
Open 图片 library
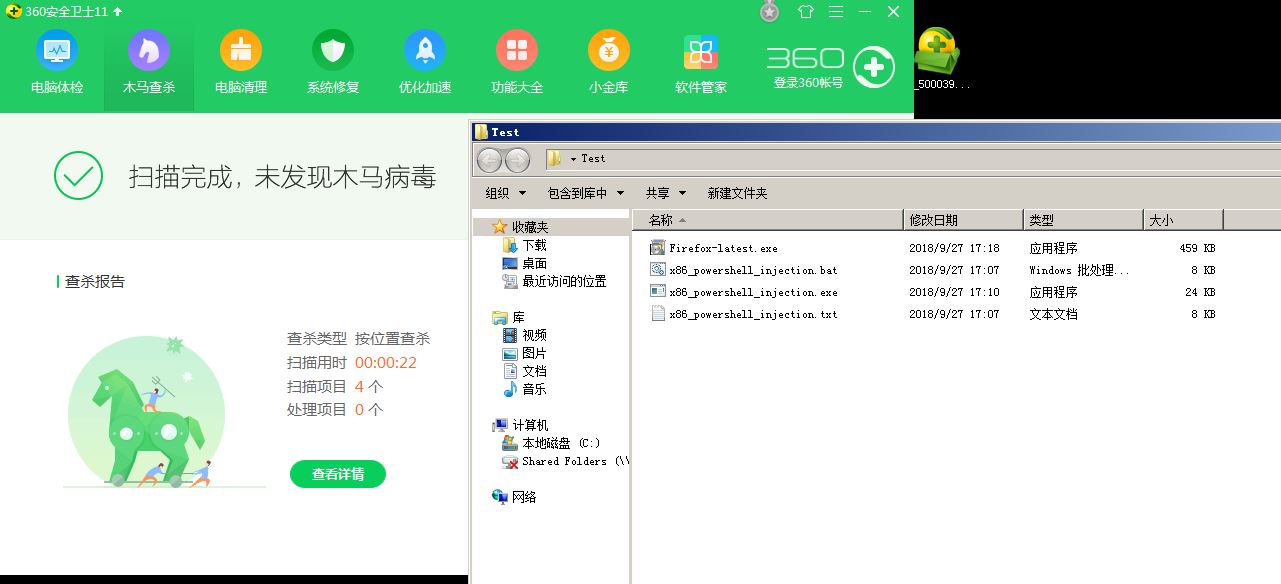(534, 353)
